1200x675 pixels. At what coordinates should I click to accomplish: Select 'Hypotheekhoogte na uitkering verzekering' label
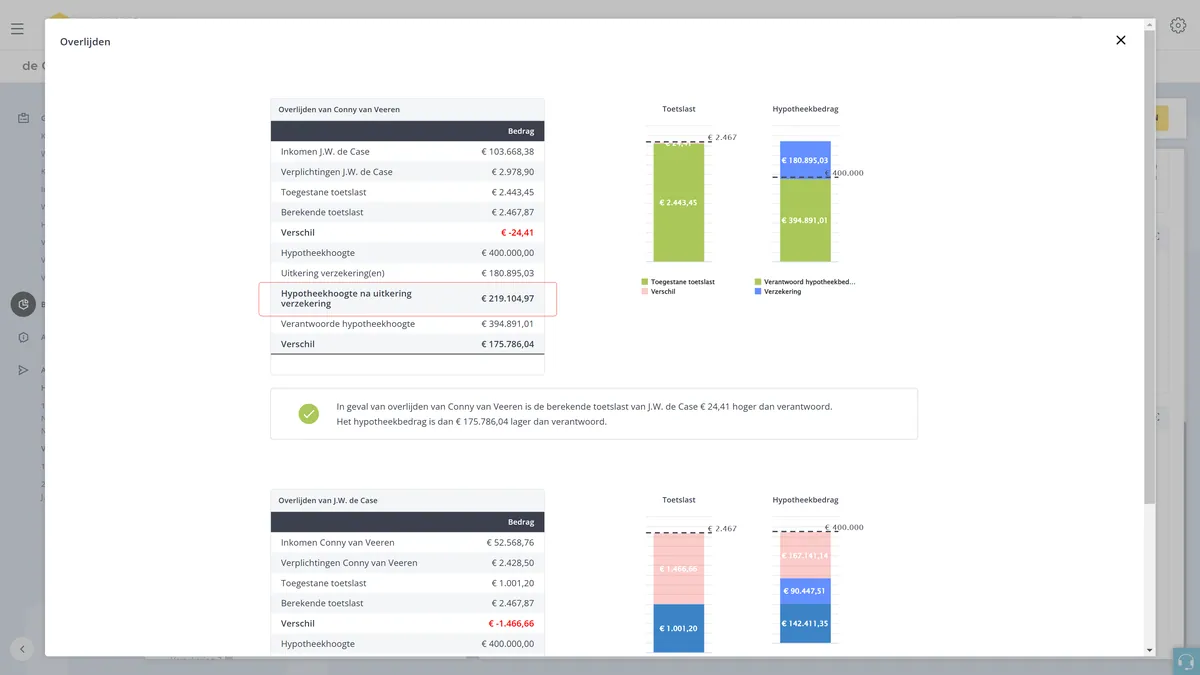(x=346, y=299)
